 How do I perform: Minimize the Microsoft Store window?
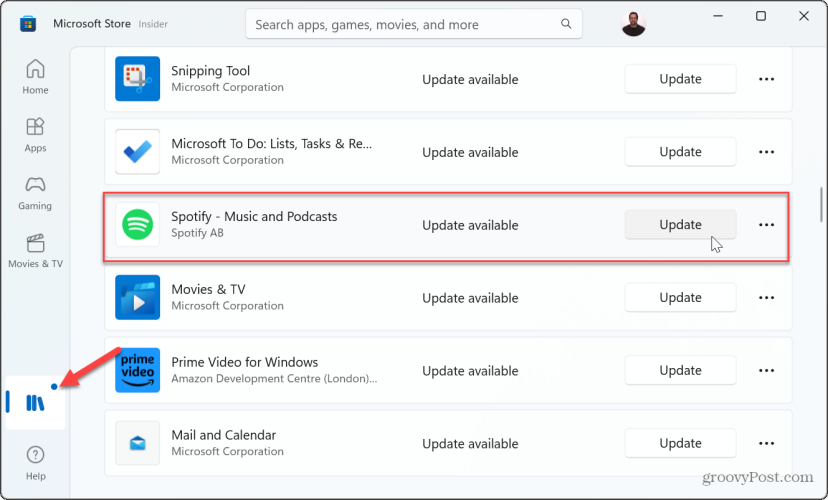pyautogui.click(x=718, y=16)
